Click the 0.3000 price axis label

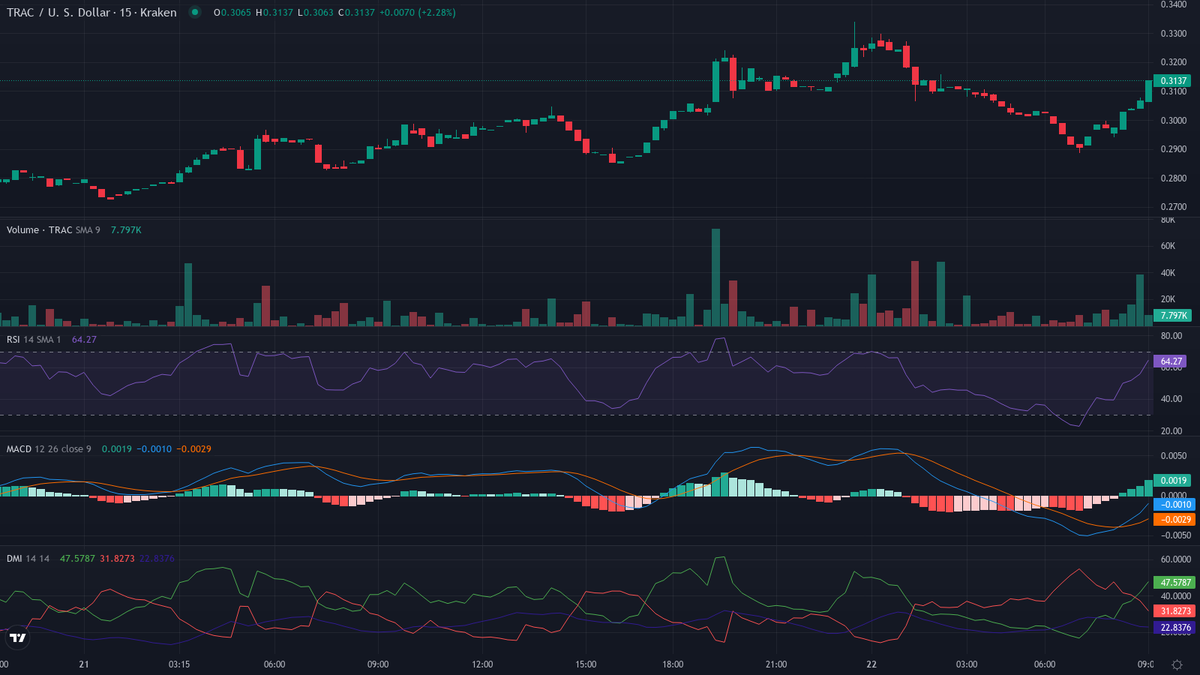coord(1172,120)
